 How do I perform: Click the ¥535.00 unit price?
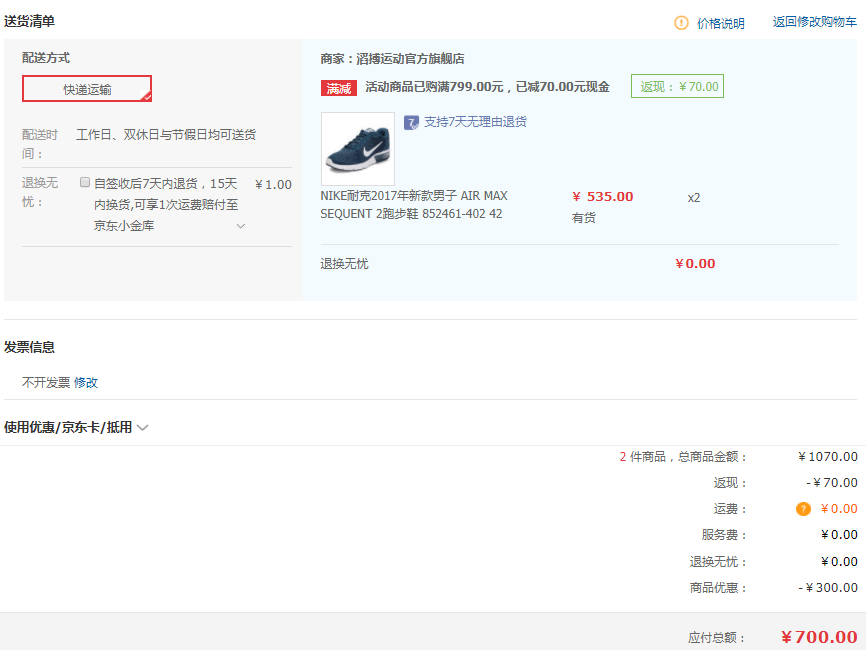click(603, 197)
